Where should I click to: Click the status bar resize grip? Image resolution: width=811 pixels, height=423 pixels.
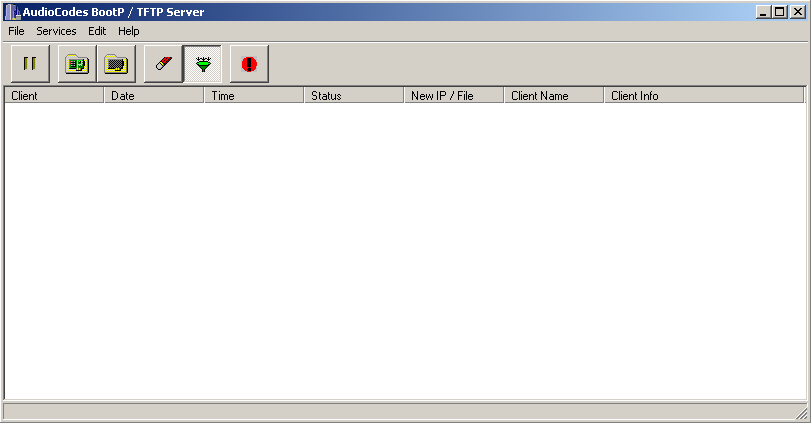pos(801,413)
